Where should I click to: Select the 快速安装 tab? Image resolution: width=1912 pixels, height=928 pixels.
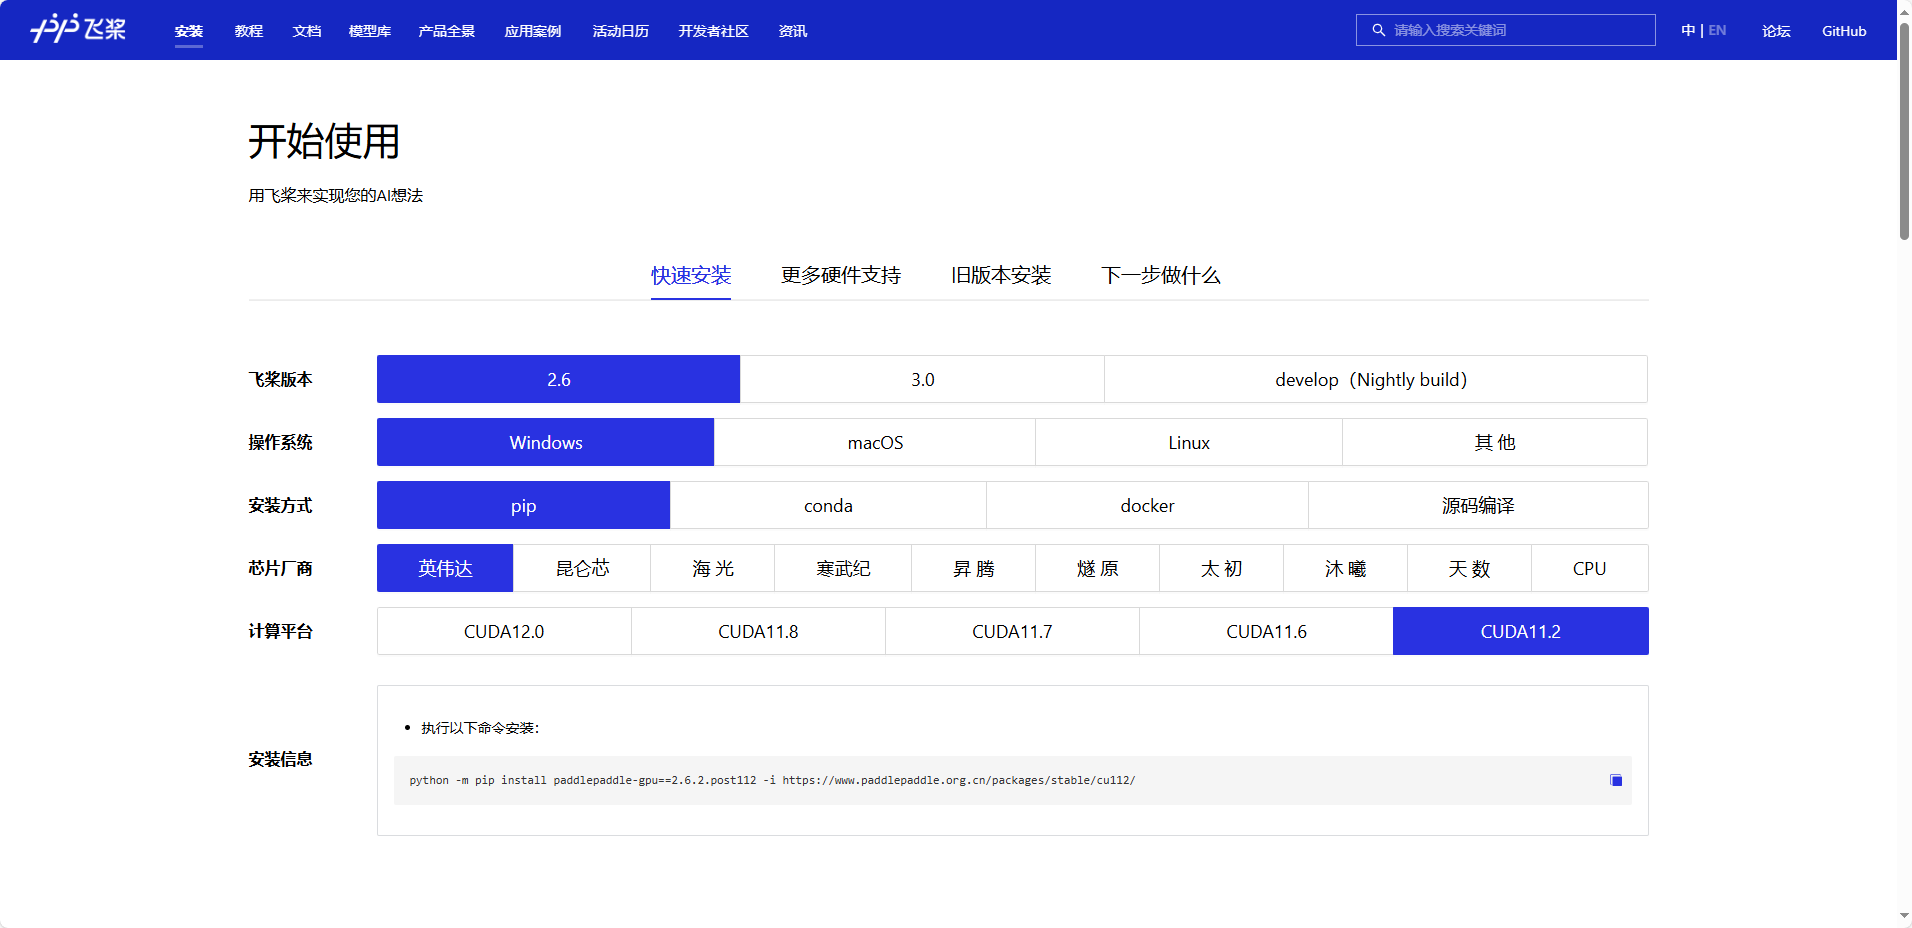pyautogui.click(x=691, y=275)
